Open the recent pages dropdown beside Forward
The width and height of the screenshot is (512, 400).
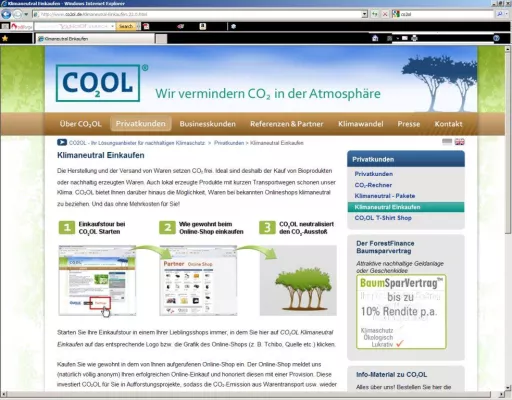click(26, 14)
